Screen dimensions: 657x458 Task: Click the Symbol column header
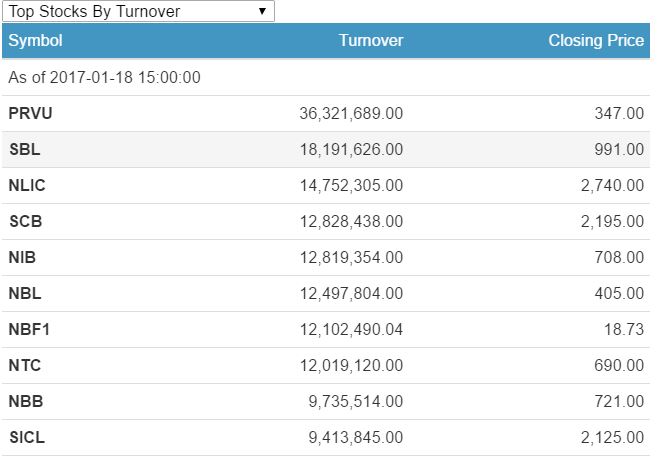(x=35, y=41)
